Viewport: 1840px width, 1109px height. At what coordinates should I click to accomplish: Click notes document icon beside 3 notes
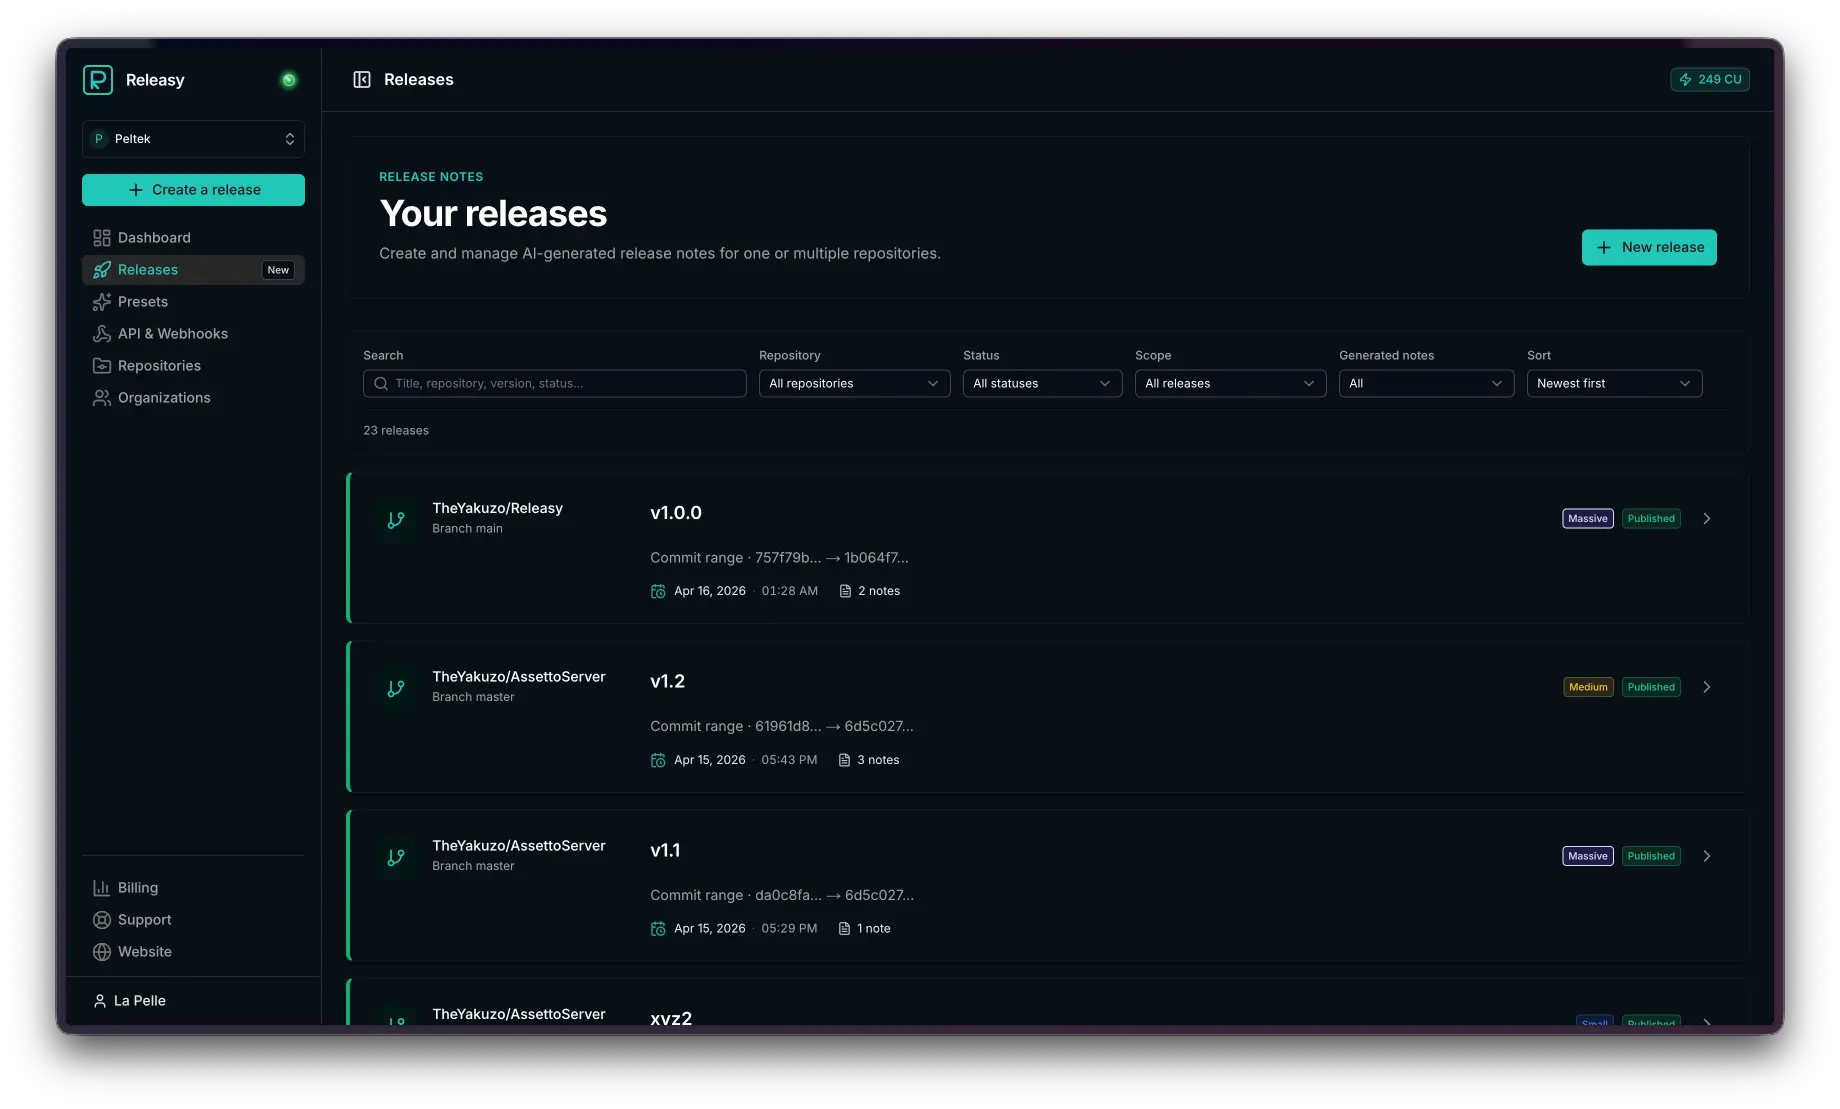(844, 761)
